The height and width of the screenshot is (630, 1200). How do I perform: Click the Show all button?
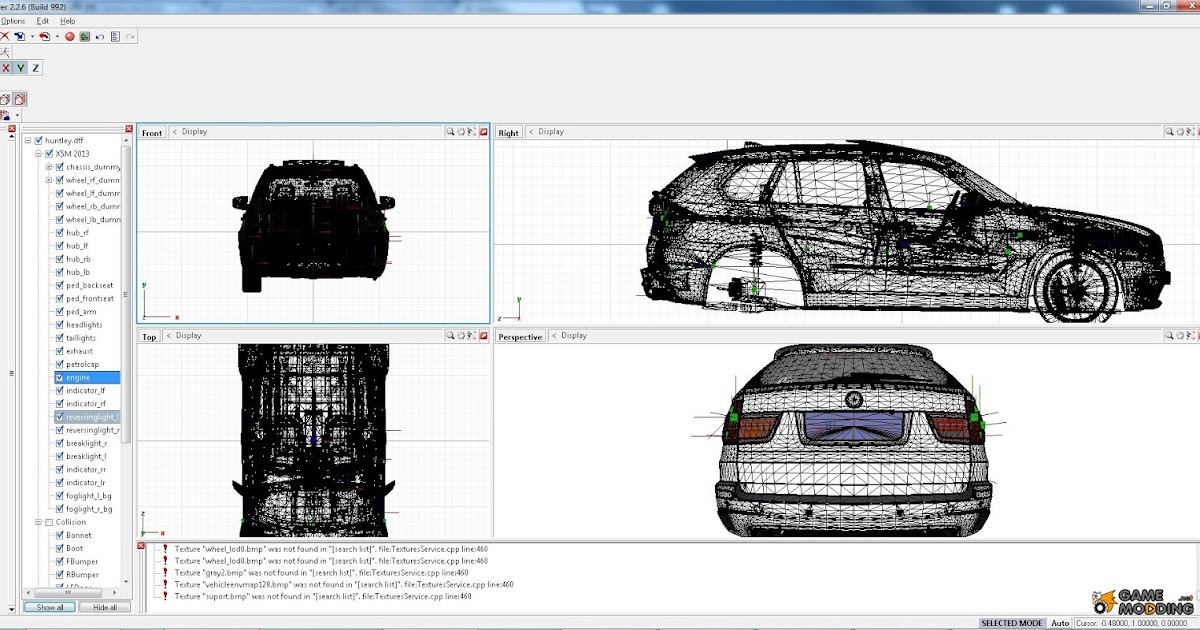coord(50,607)
